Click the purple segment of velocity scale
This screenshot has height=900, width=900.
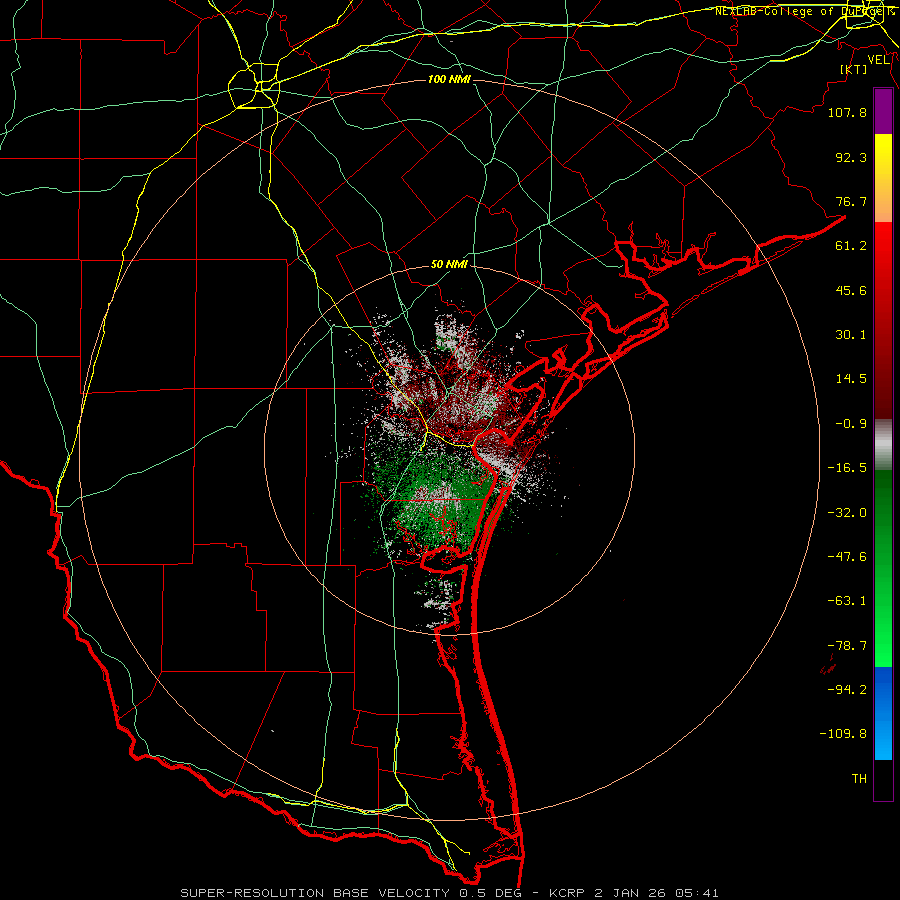[x=883, y=112]
